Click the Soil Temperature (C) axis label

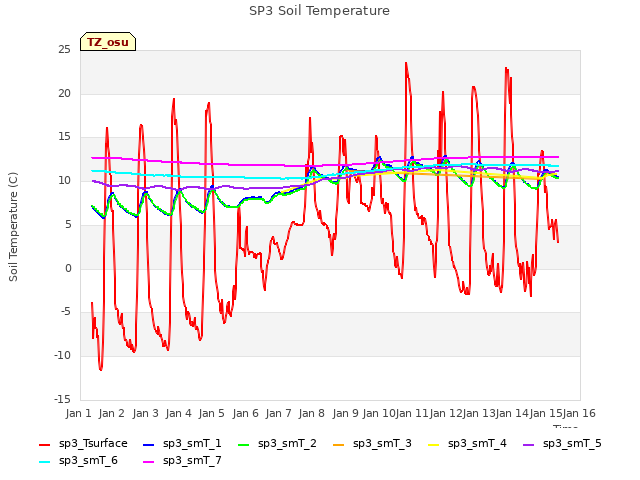coord(13,227)
